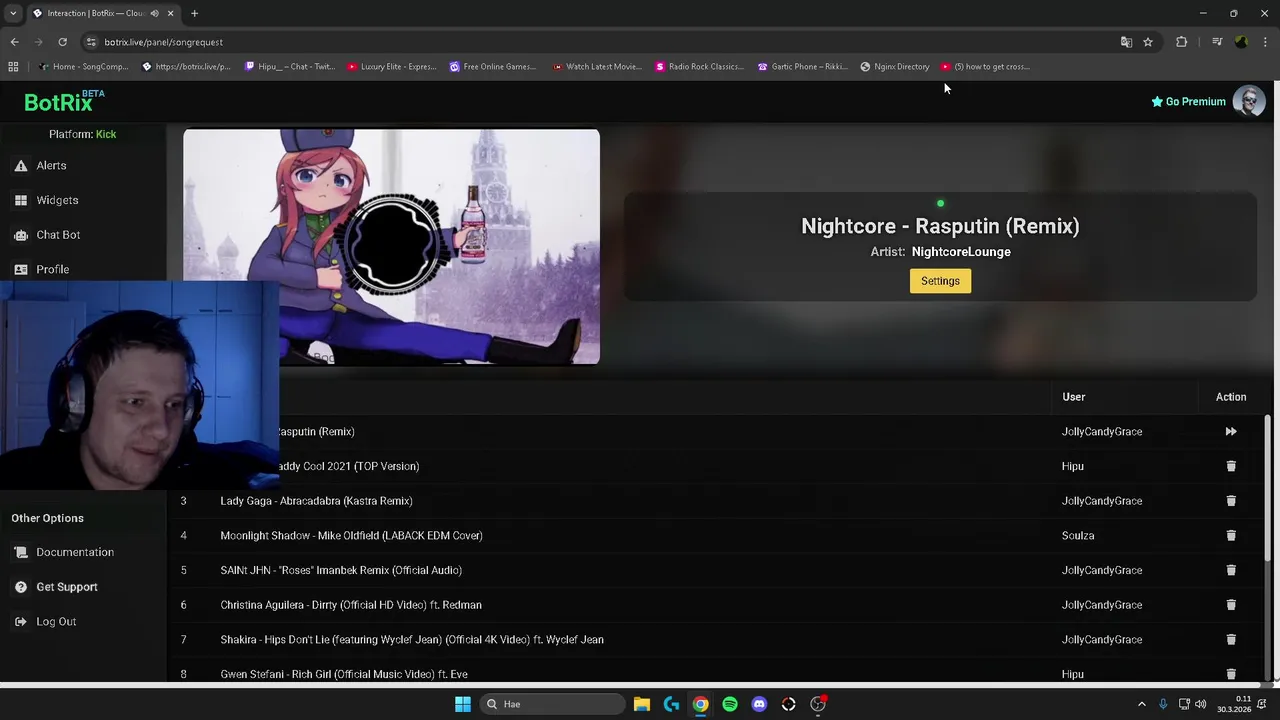1280x720 pixels.
Task: Show hidden system tray icons
Action: (1142, 704)
